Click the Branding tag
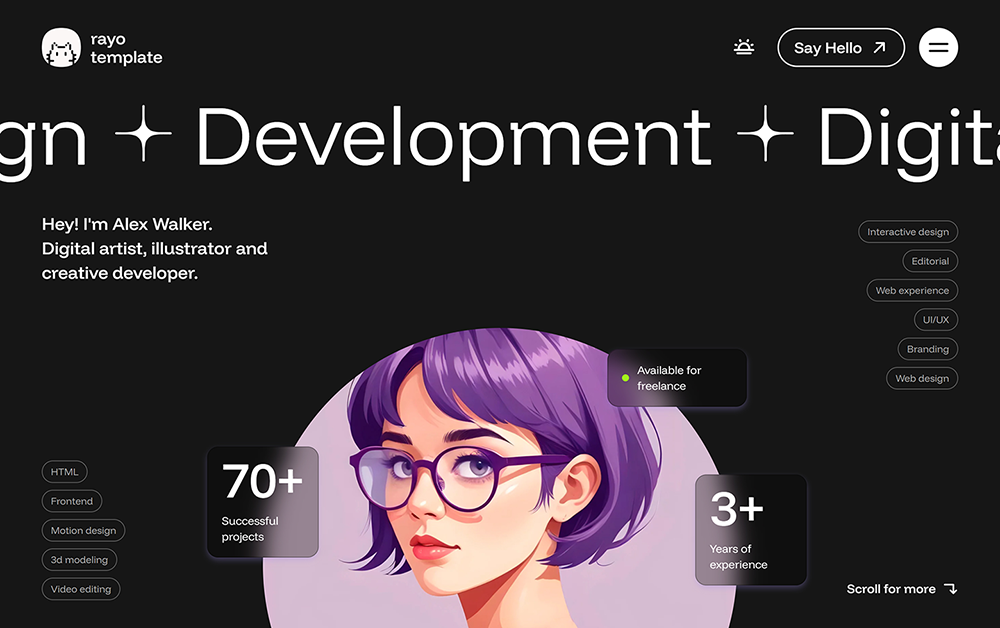Image resolution: width=1000 pixels, height=628 pixels. click(x=927, y=349)
